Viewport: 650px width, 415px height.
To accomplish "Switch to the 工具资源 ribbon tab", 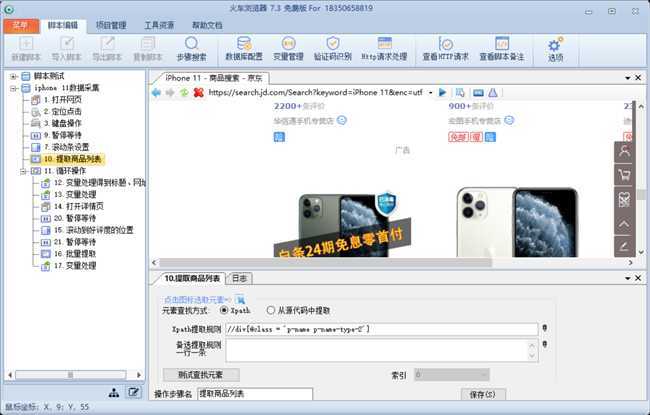I will [159, 25].
